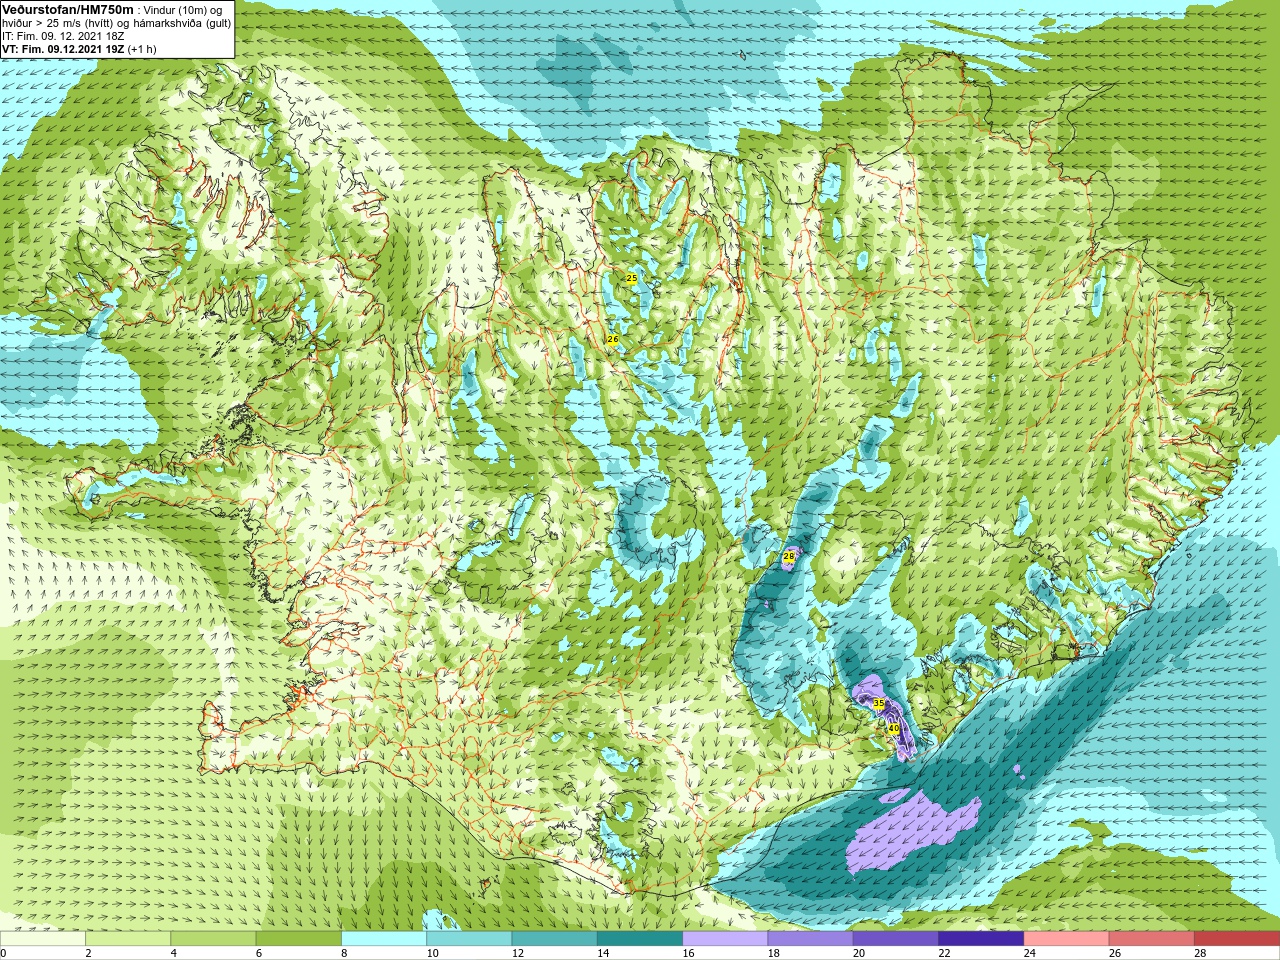Click the 0–2 m/s pale cream legend swatch
The height and width of the screenshot is (960, 1280).
(x=43, y=939)
